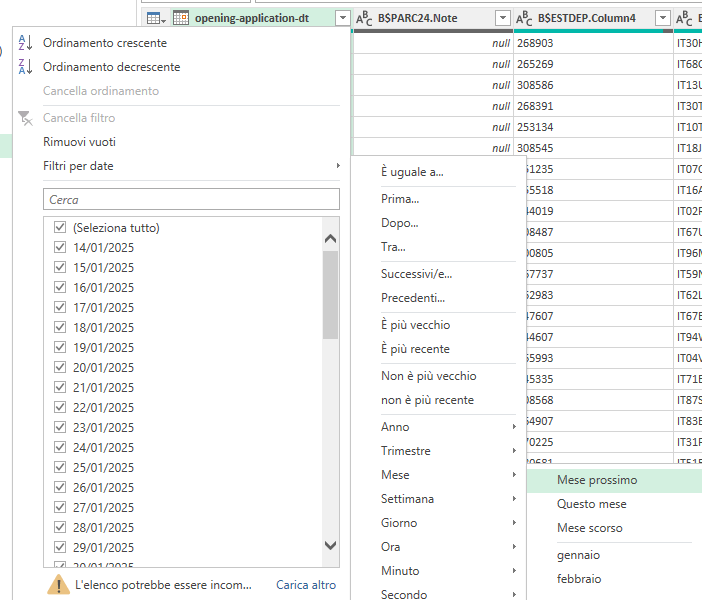Click the yellow warning triangle icon
This screenshot has height=600, width=702.
tap(58, 585)
